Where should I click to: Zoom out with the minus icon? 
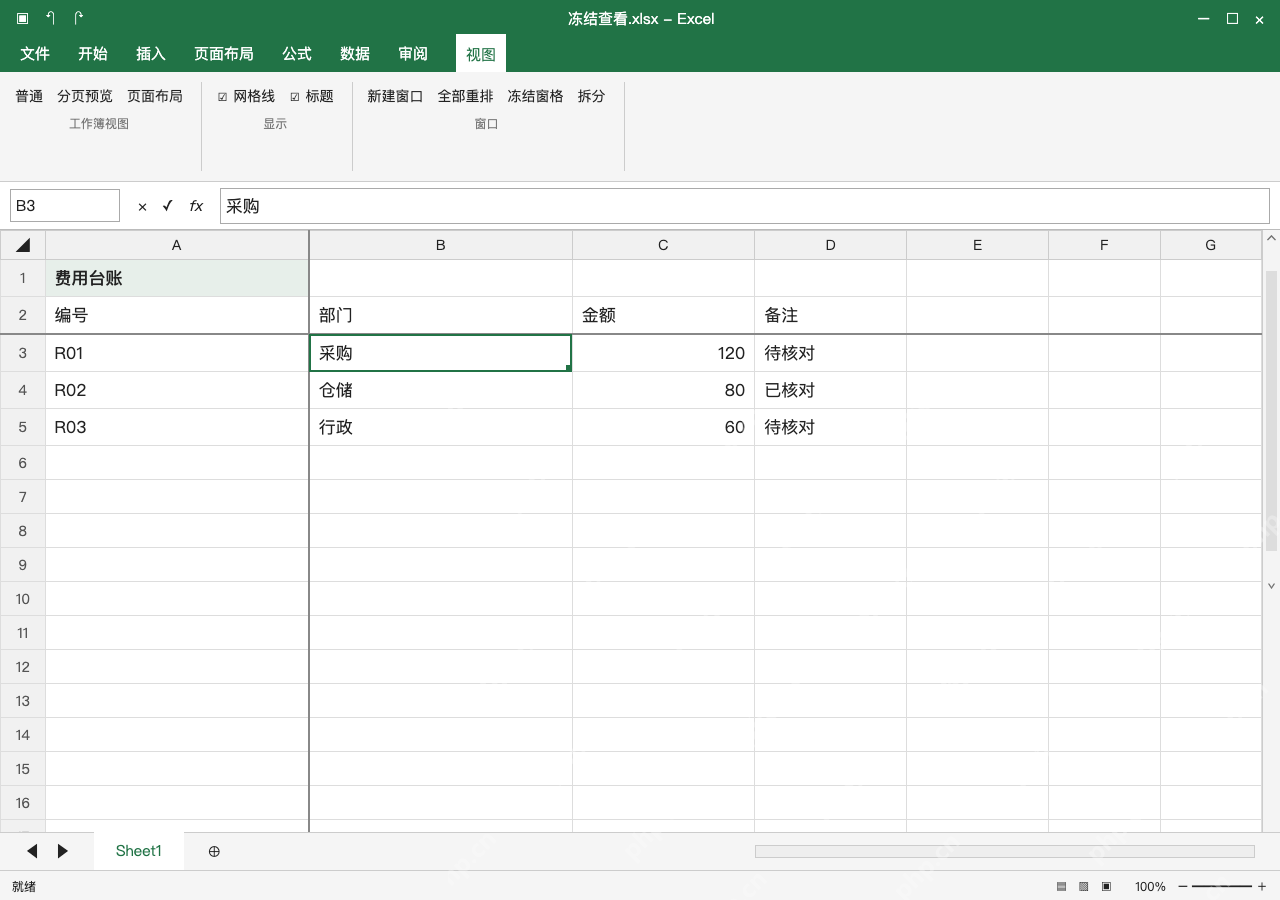tap(1183, 886)
